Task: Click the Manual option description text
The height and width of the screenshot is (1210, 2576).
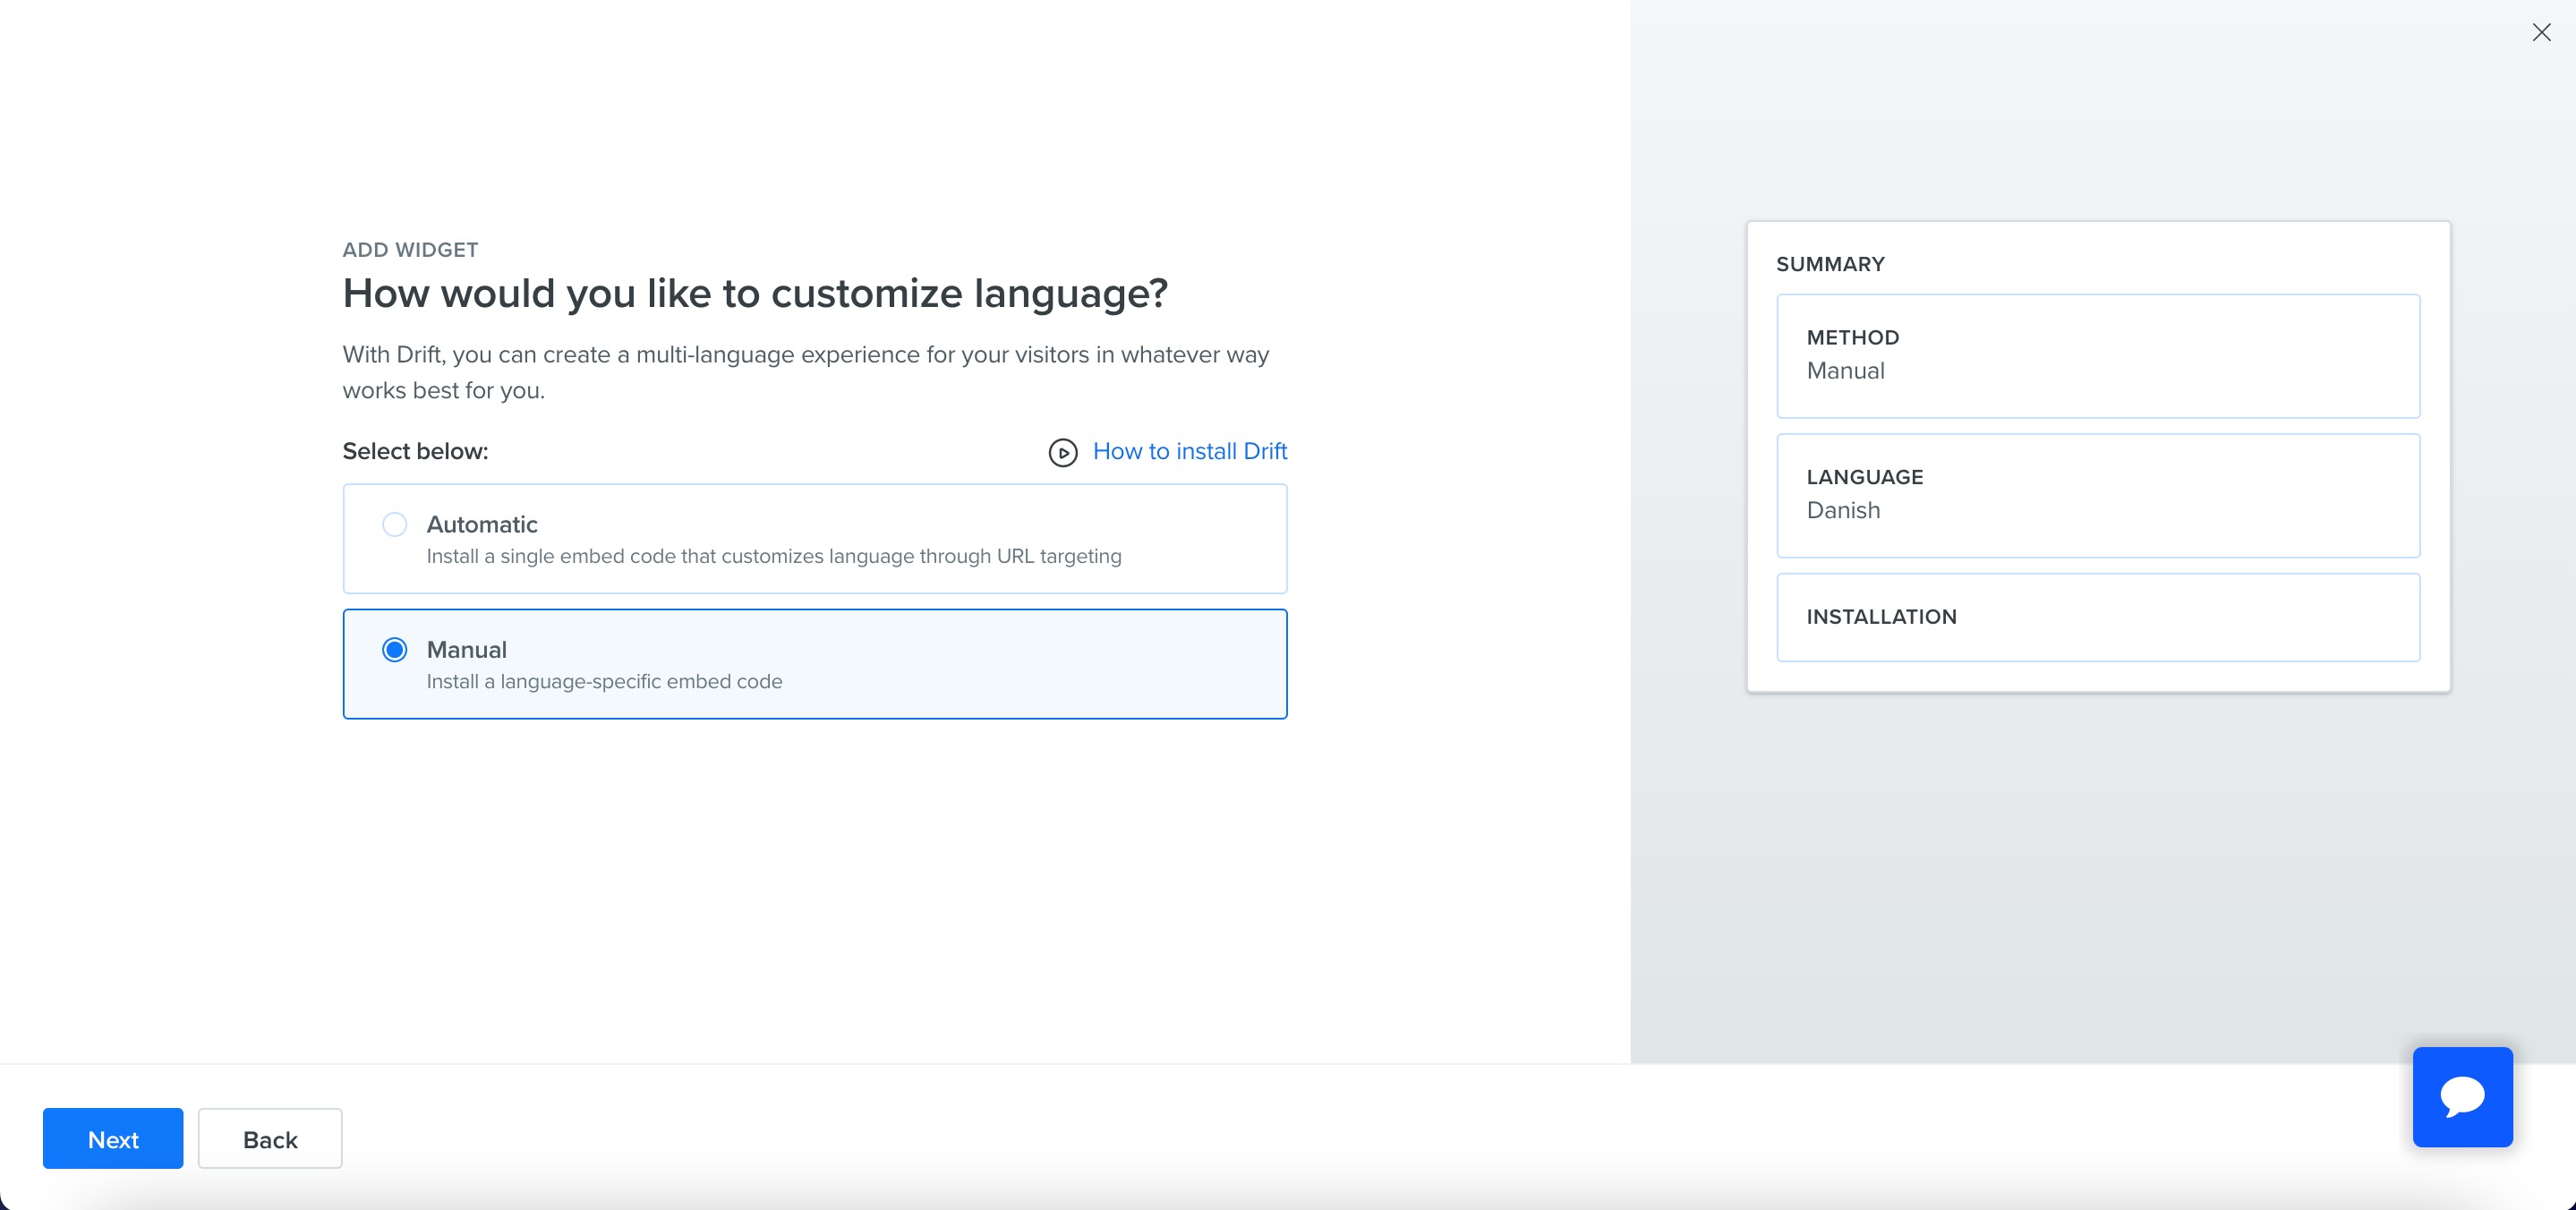Action: 604,681
